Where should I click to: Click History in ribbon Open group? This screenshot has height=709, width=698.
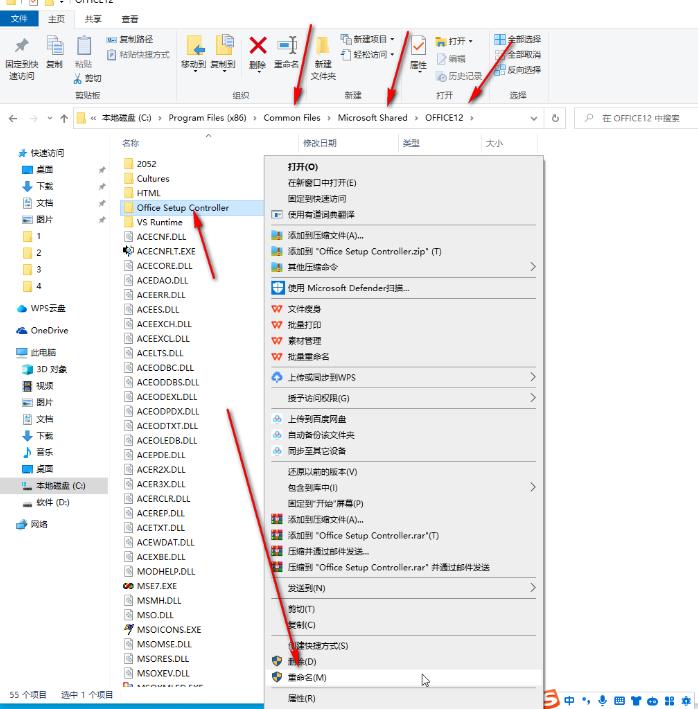coord(459,76)
